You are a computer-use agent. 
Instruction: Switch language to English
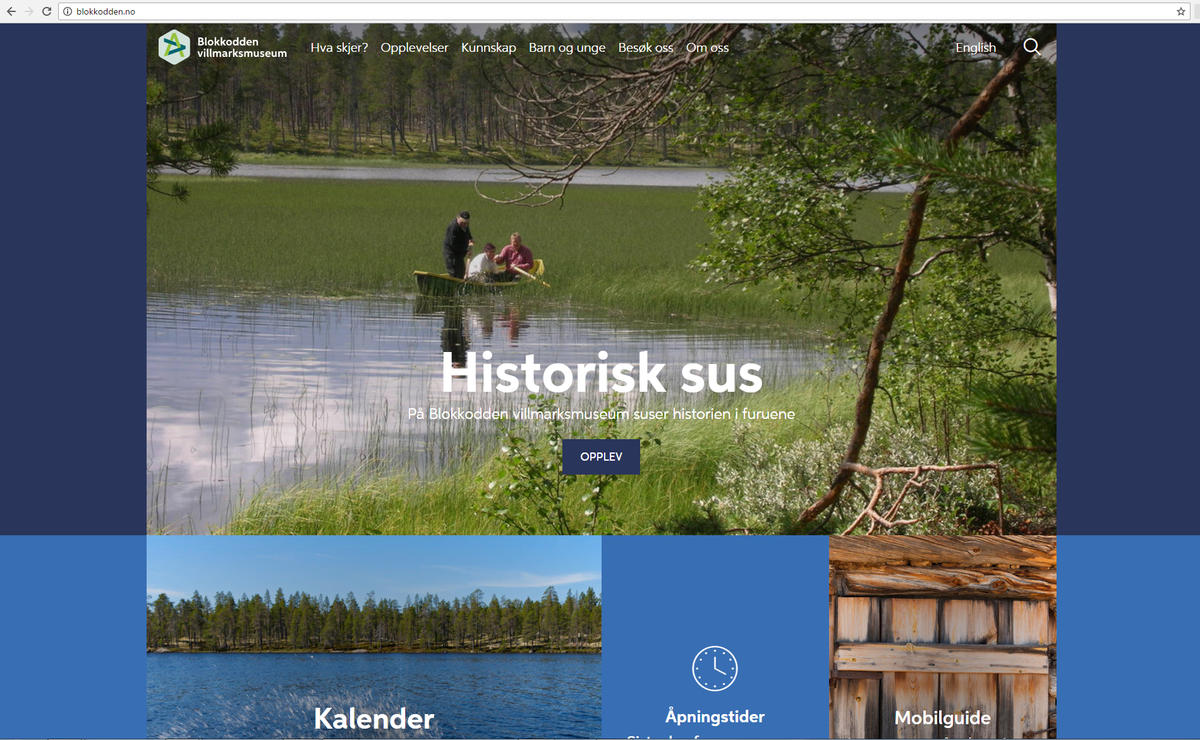pyautogui.click(x=976, y=47)
